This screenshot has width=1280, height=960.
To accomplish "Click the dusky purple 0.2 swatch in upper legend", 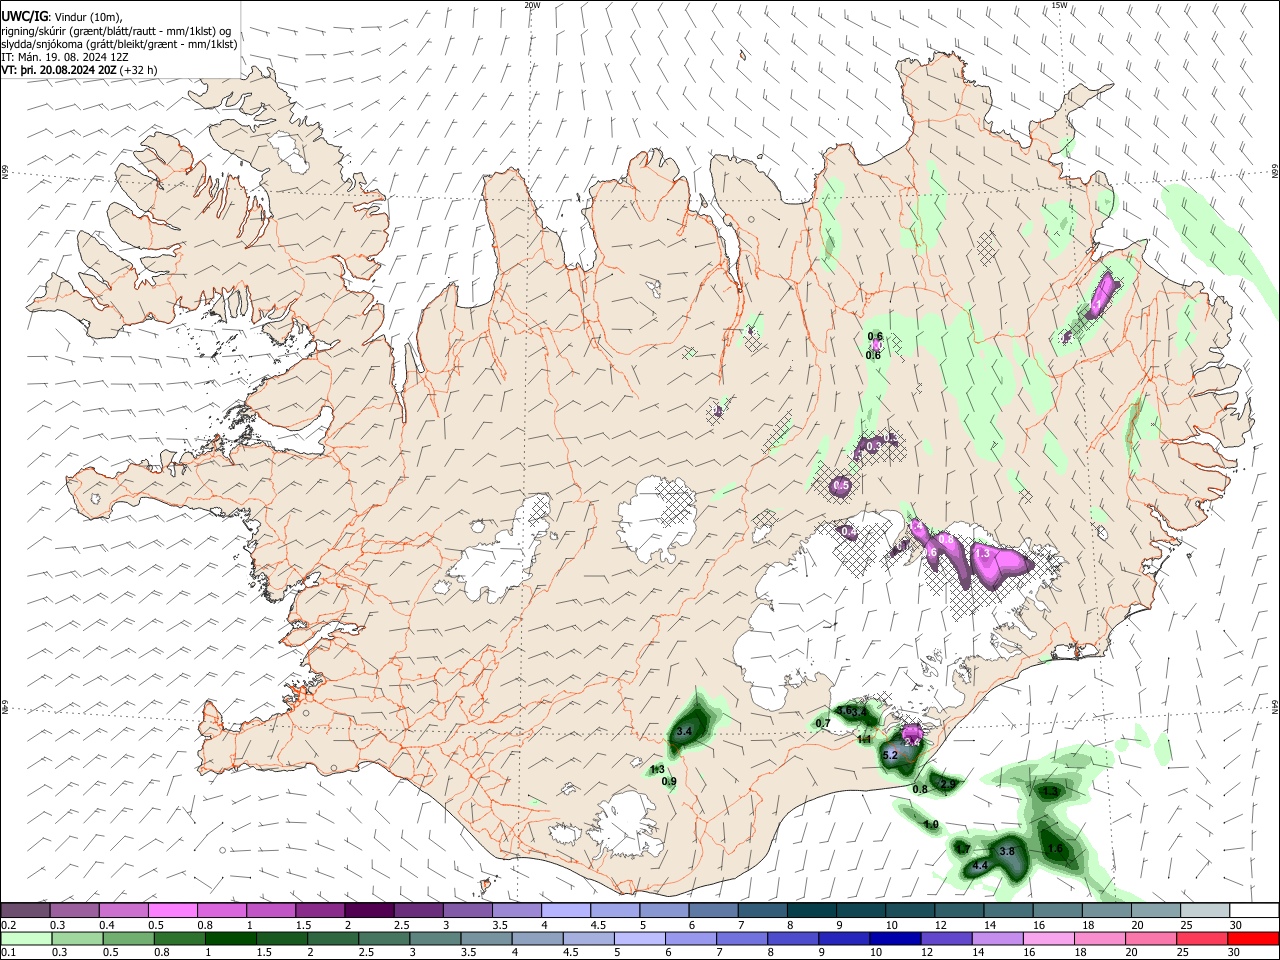I will click(x=25, y=911).
